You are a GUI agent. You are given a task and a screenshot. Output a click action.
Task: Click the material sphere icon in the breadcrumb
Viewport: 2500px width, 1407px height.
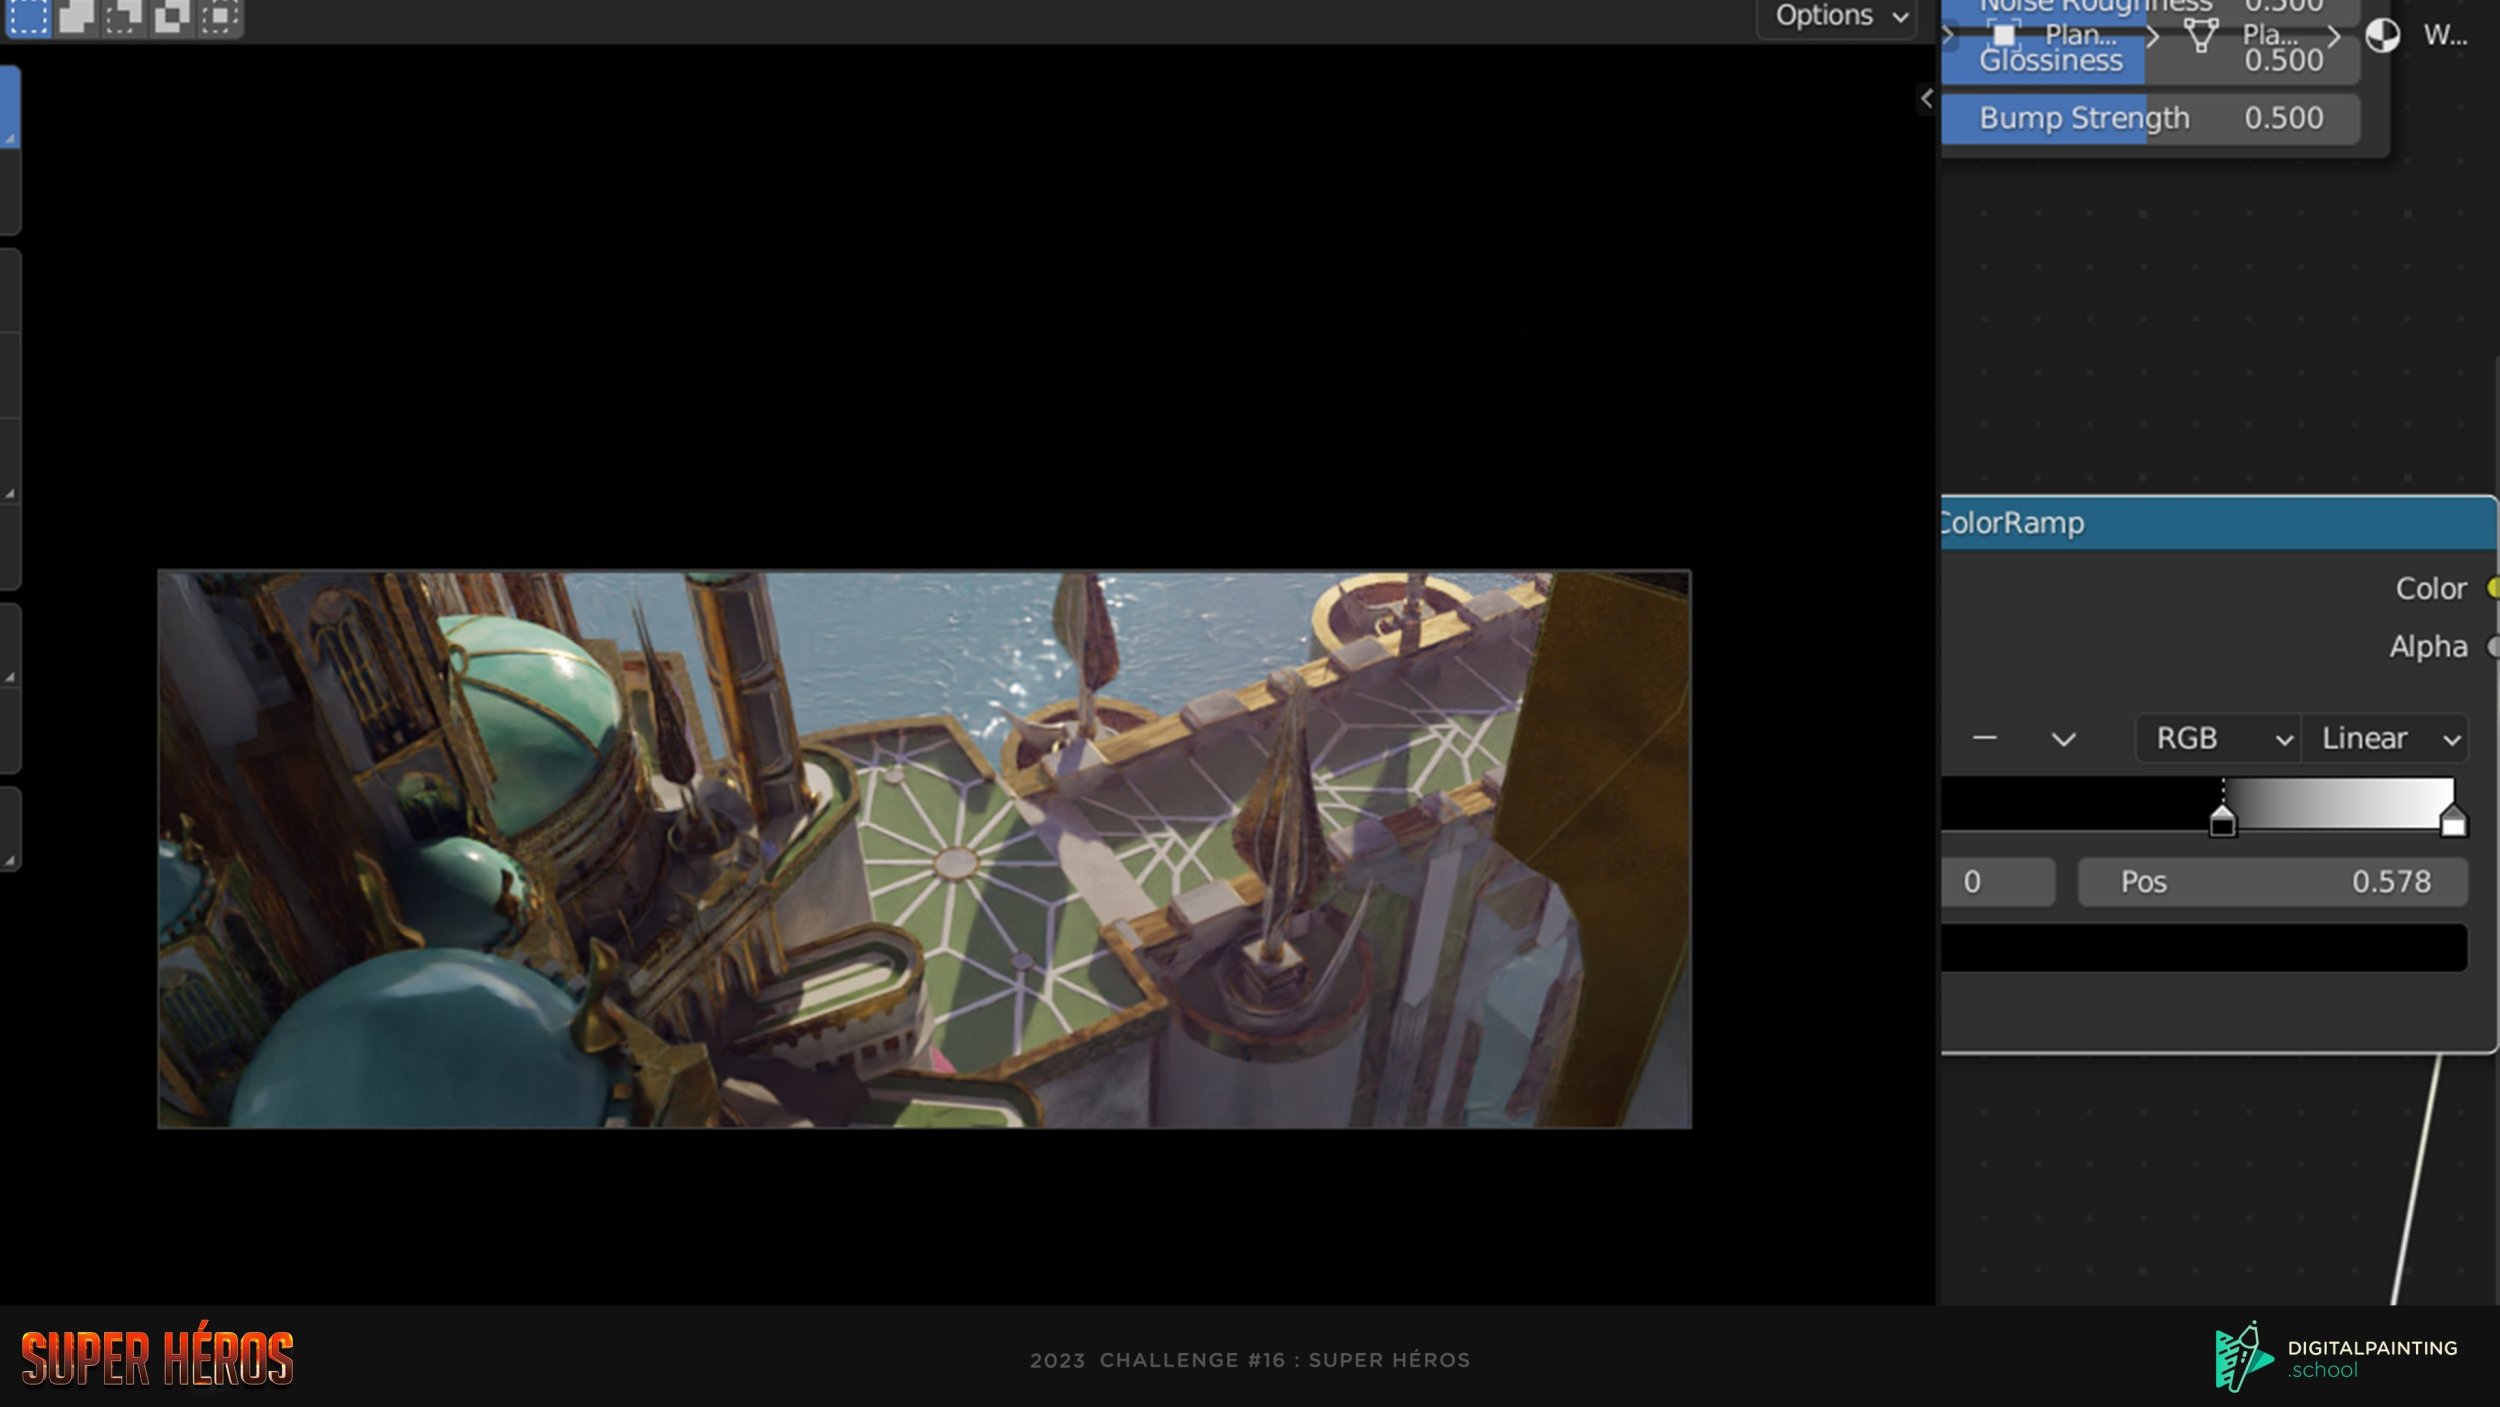pos(2382,36)
